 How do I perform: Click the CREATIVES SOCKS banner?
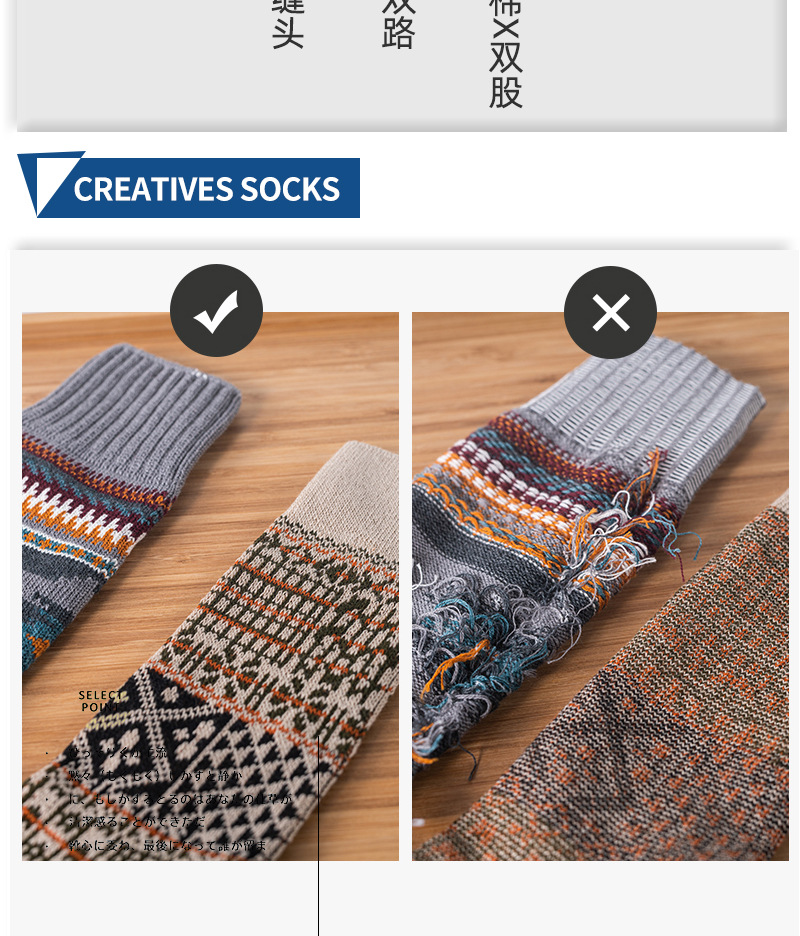click(x=189, y=185)
